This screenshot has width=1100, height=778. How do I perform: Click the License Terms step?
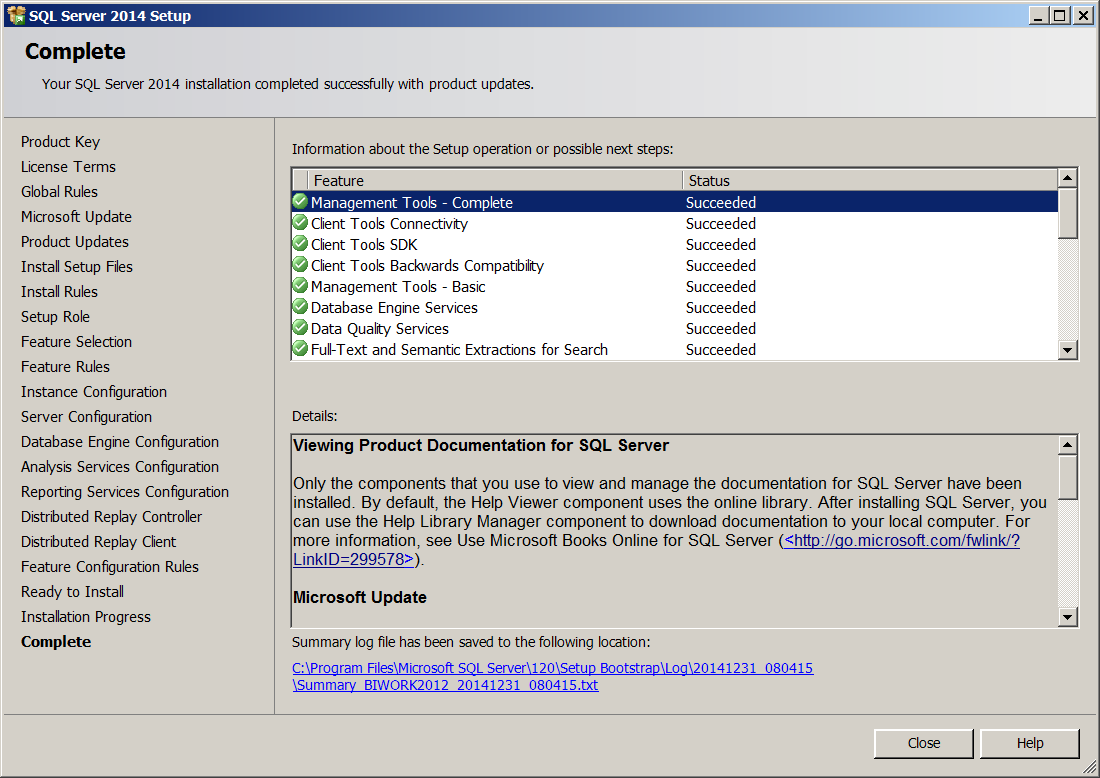click(68, 166)
